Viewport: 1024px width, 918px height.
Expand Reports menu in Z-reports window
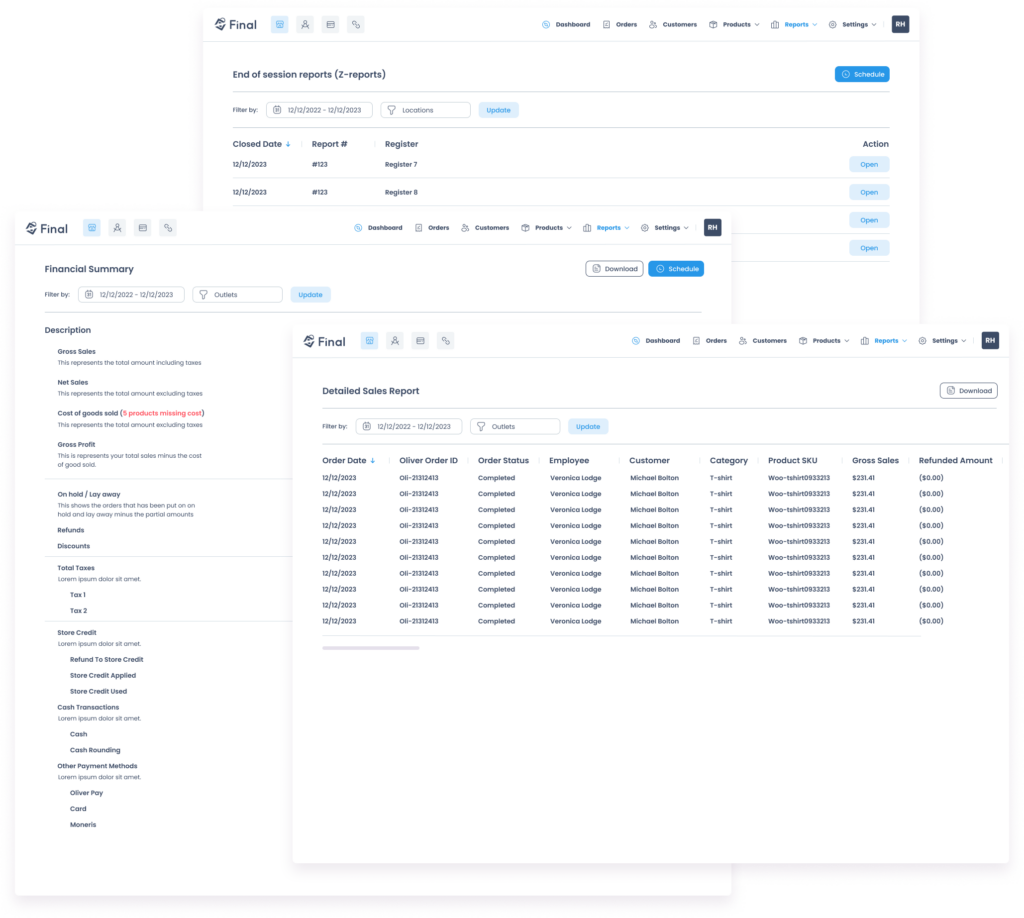[794, 25]
